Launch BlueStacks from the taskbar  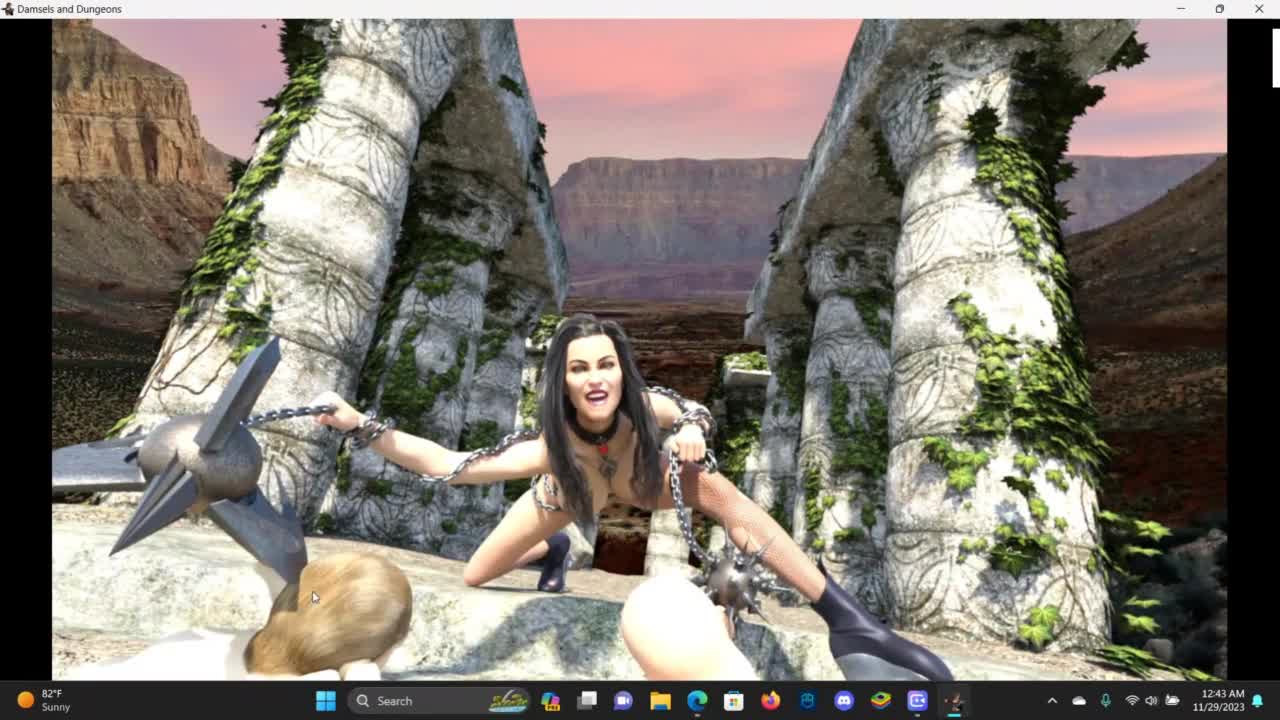(x=881, y=701)
